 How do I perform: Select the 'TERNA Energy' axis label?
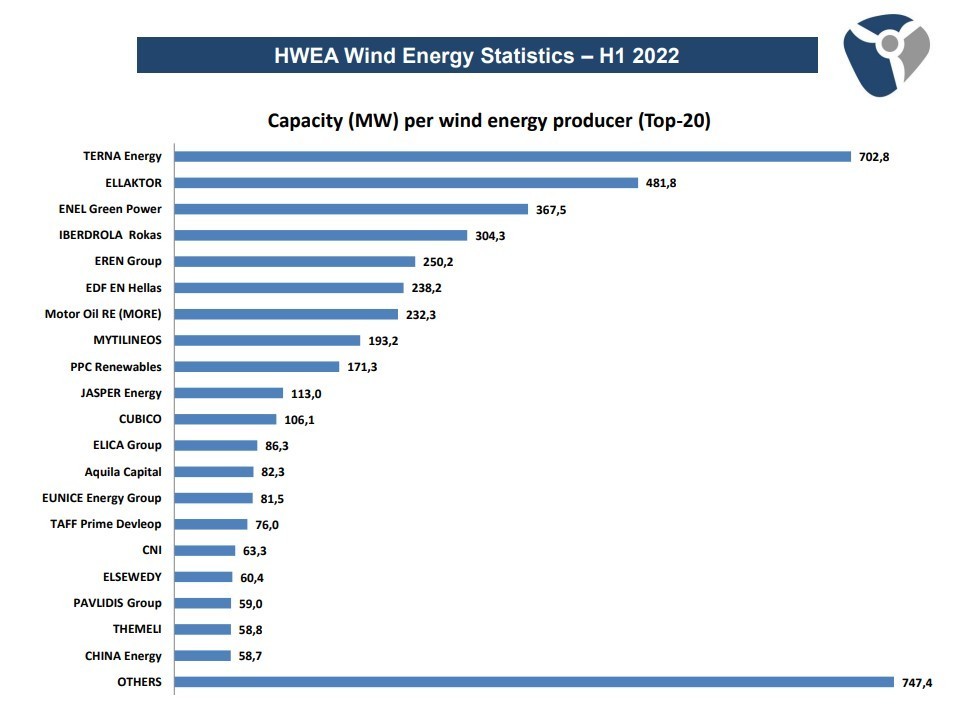click(122, 156)
